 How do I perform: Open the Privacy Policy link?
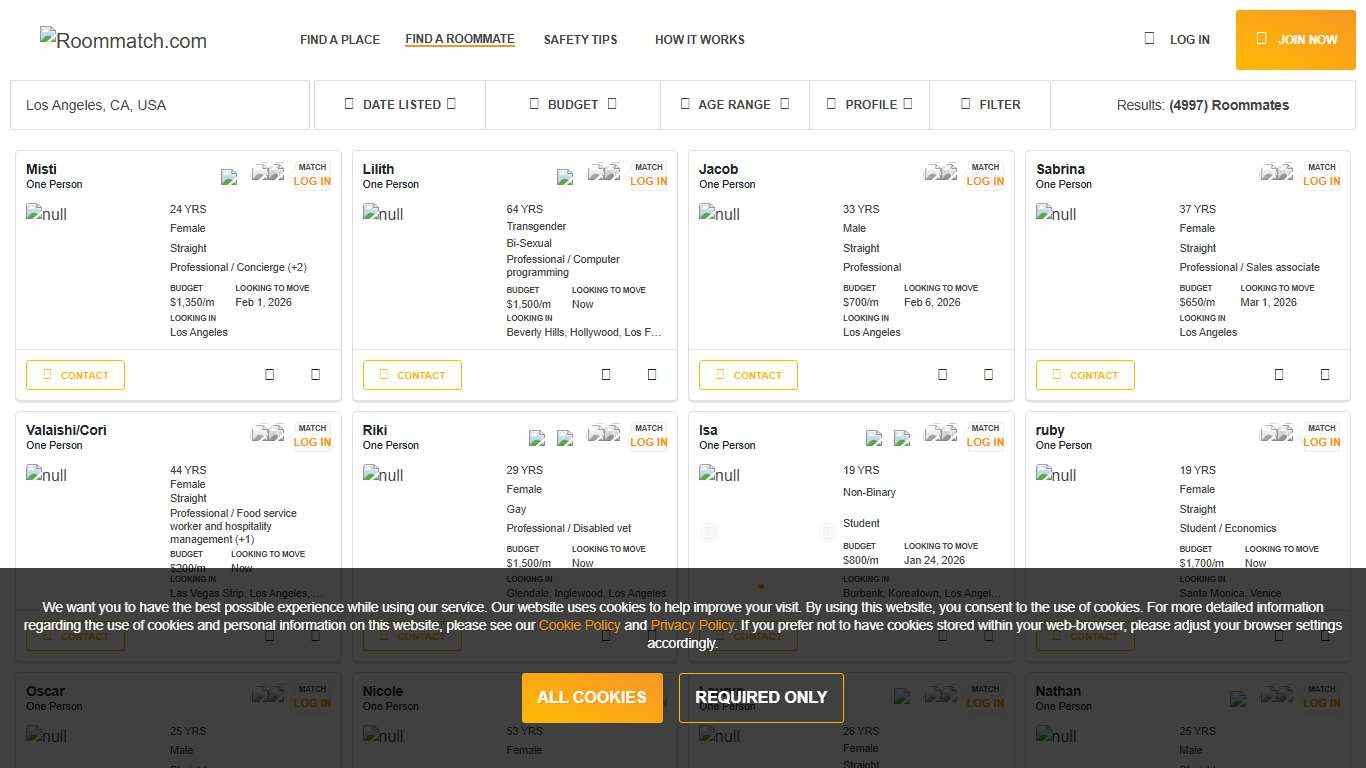coord(692,625)
